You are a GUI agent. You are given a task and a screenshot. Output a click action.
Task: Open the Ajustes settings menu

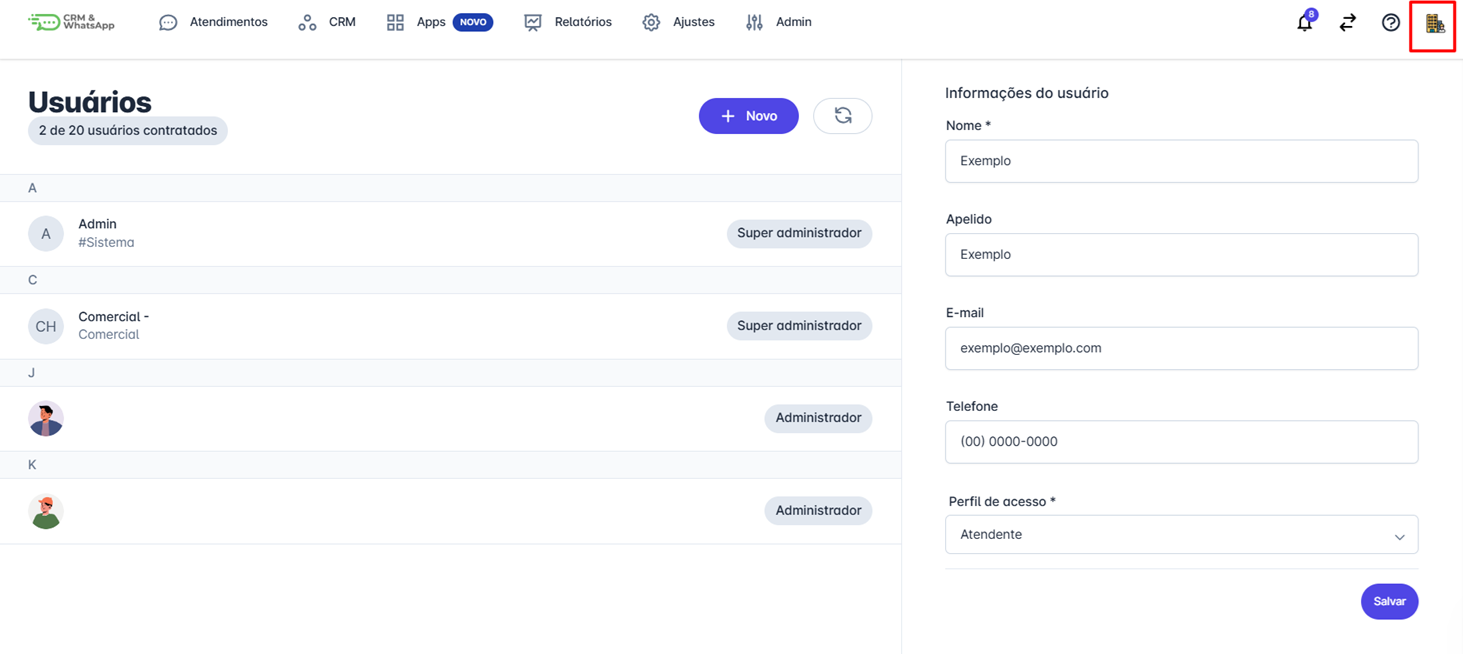coord(679,22)
